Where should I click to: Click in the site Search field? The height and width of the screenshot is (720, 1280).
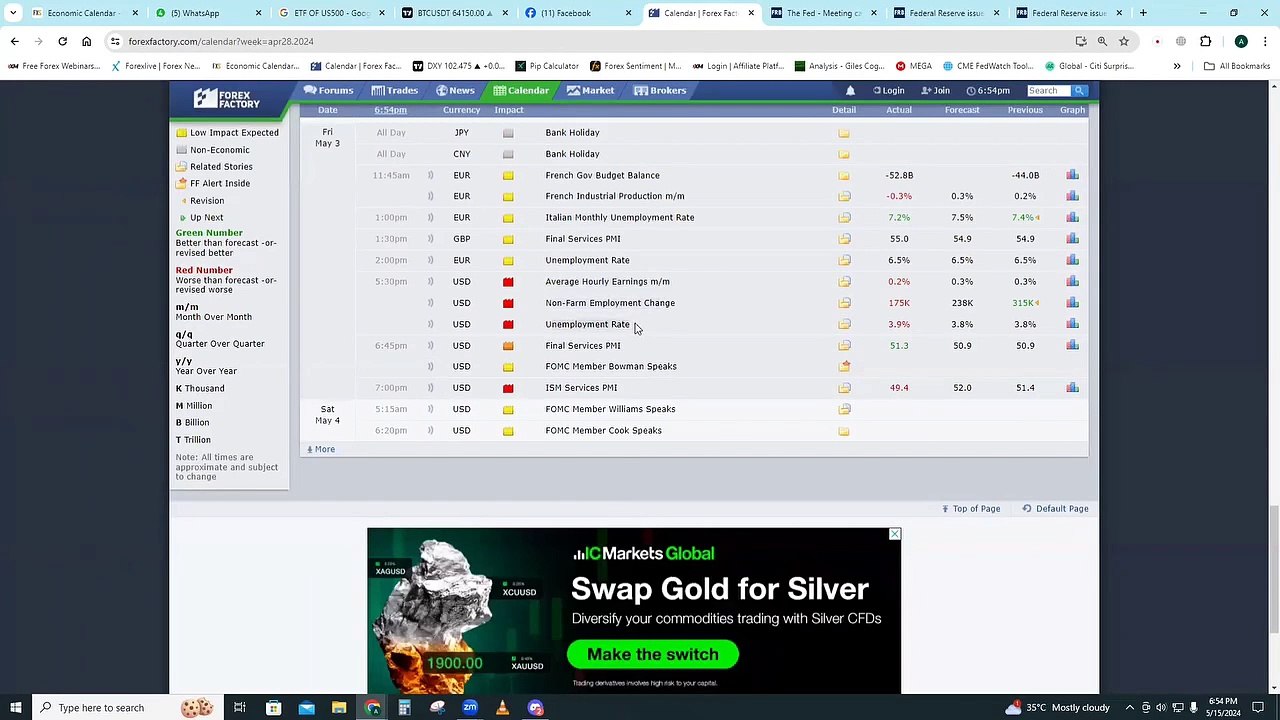coord(1049,90)
